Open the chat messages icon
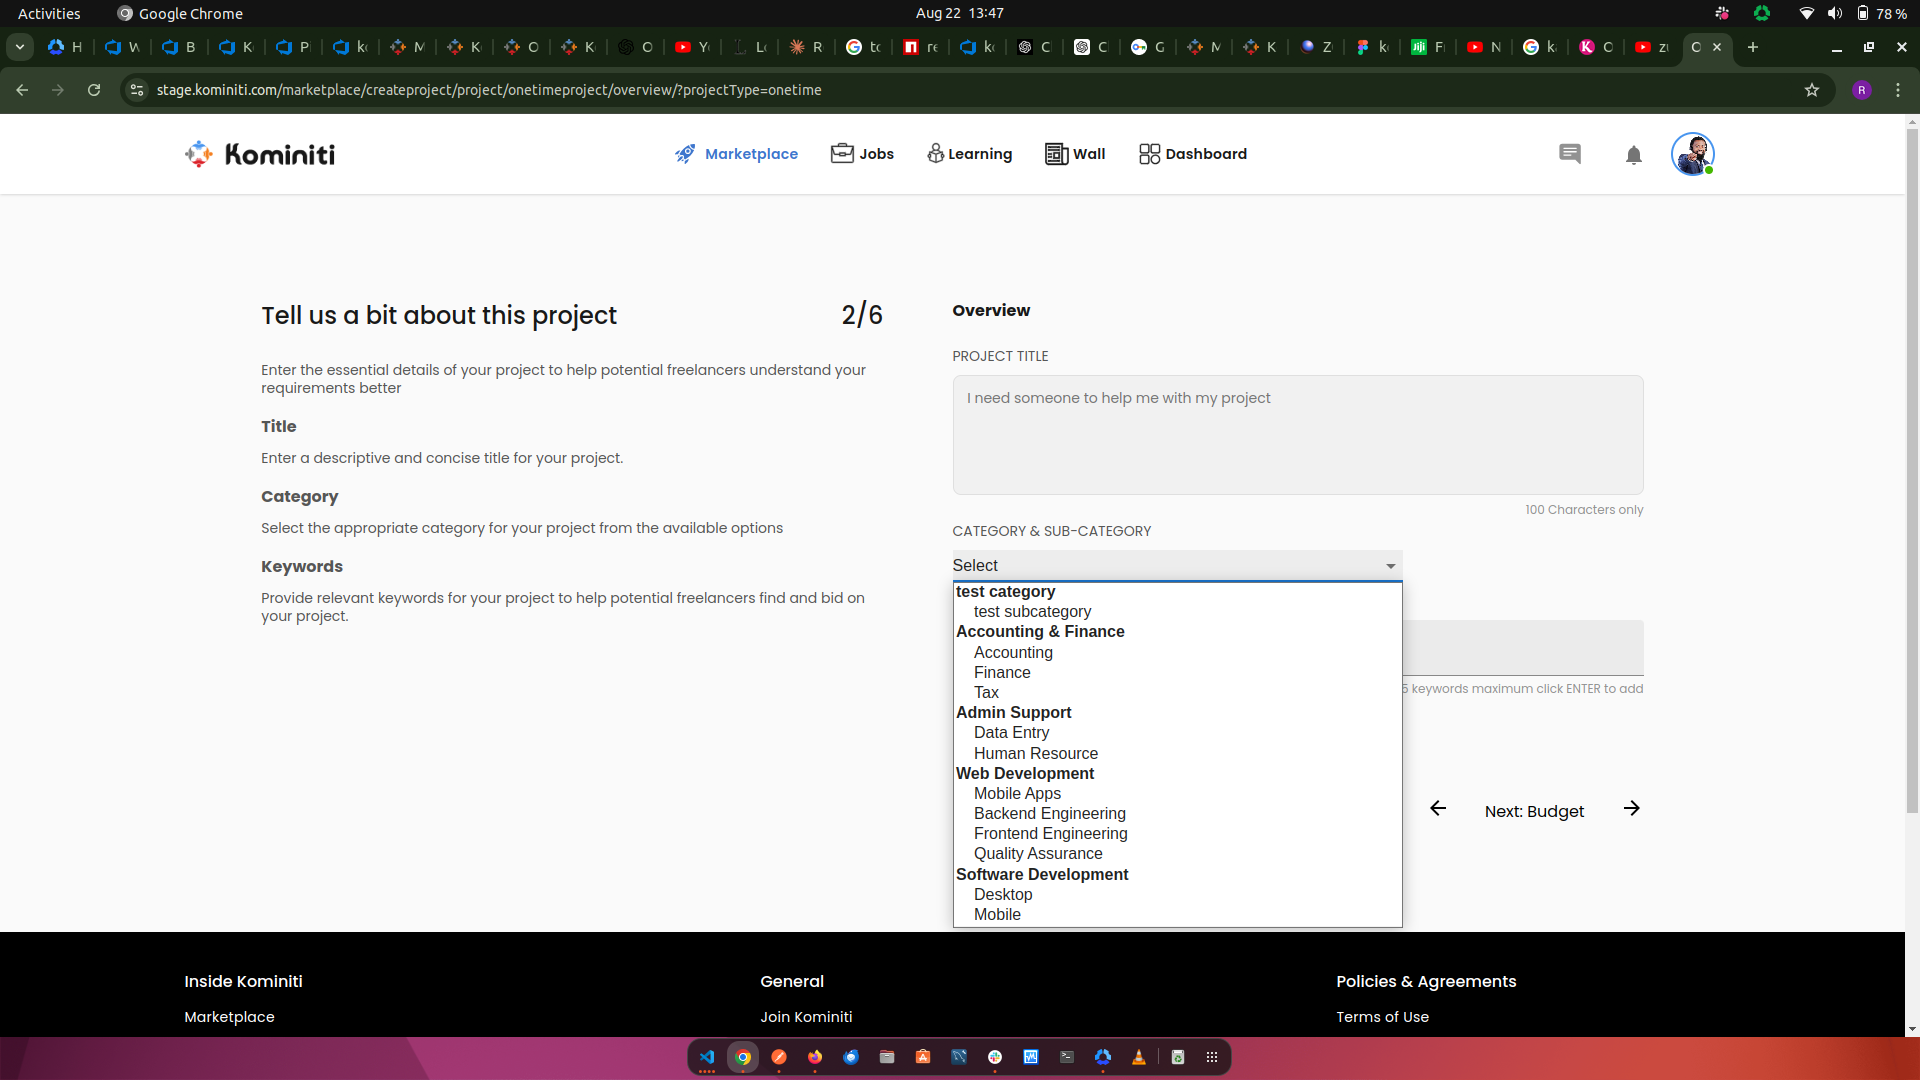 1569,154
